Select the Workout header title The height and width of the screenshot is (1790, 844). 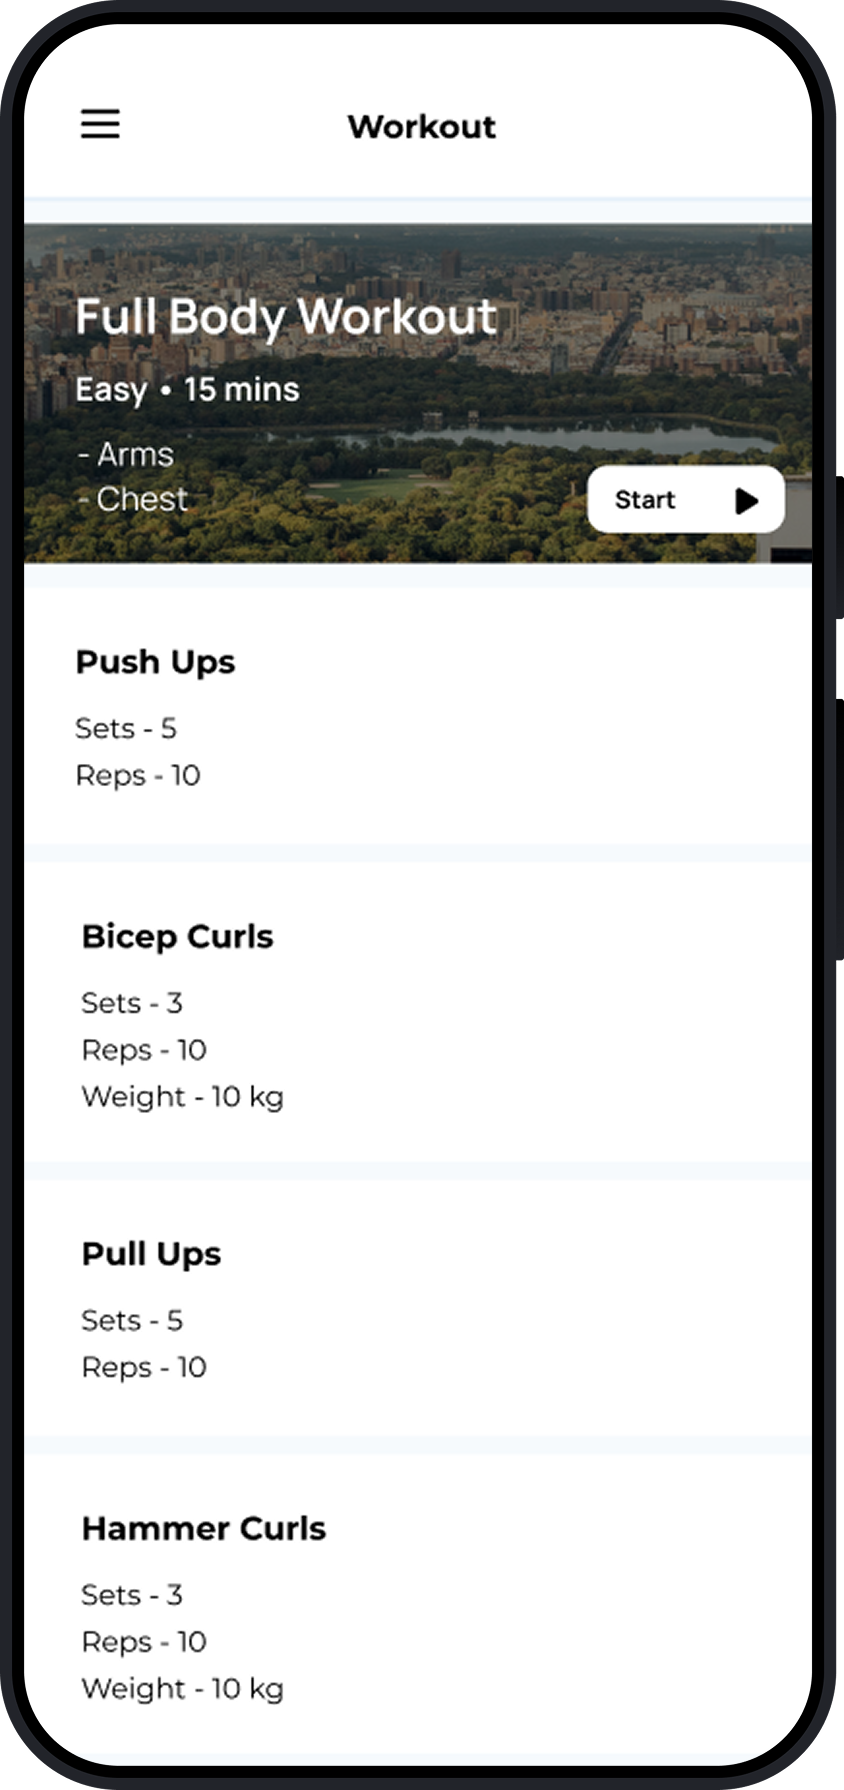point(422,127)
